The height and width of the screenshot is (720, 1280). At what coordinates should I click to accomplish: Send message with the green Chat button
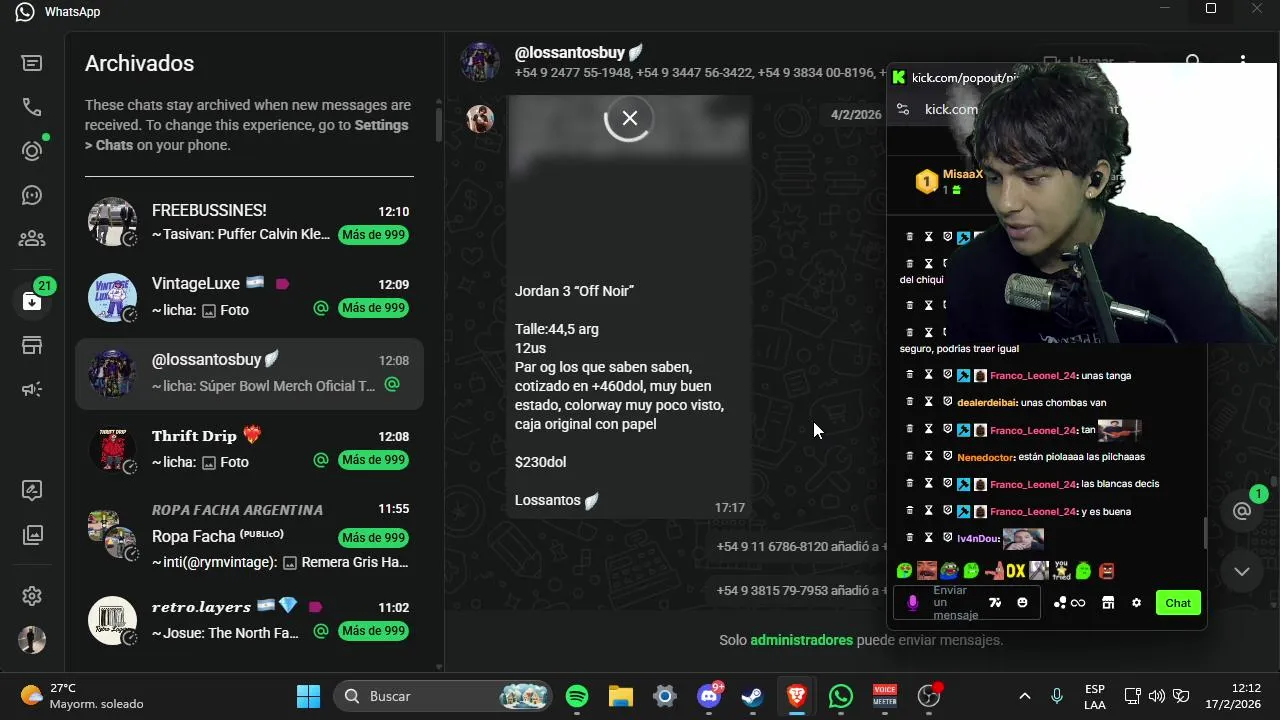pyautogui.click(x=1178, y=603)
